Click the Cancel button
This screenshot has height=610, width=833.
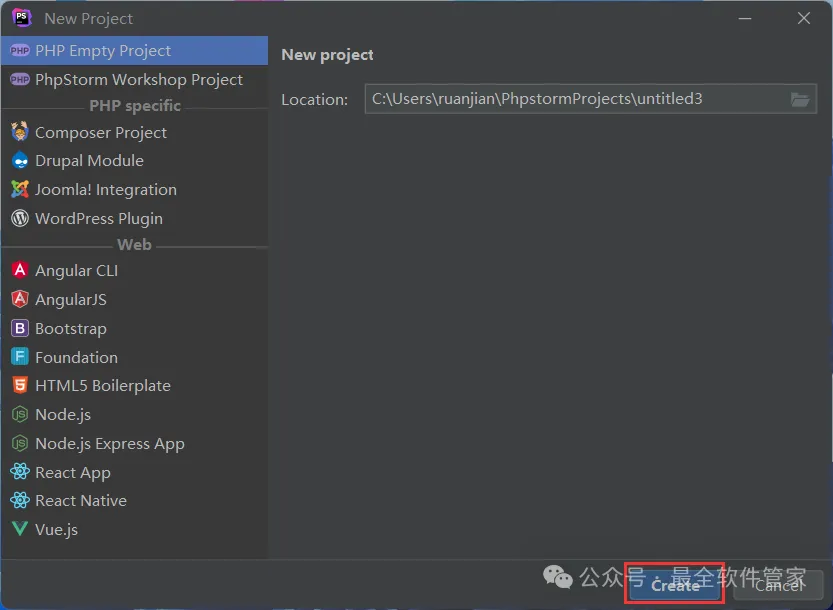pyautogui.click(x=779, y=585)
